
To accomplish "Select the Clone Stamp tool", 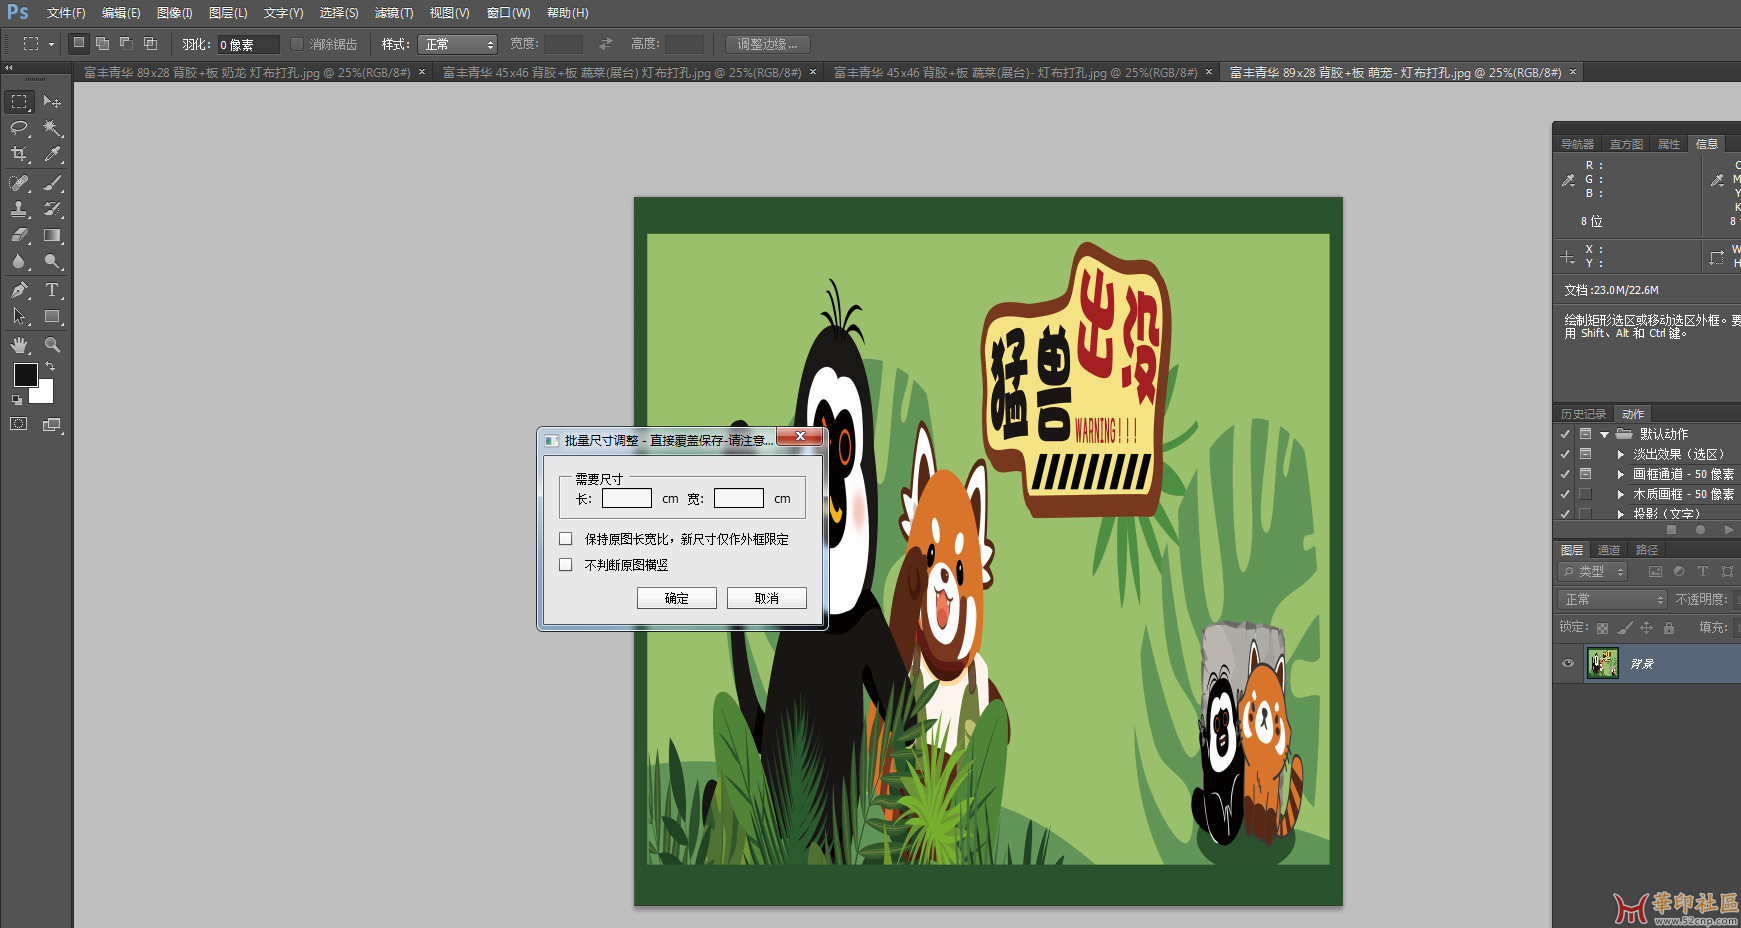I will tap(19, 209).
